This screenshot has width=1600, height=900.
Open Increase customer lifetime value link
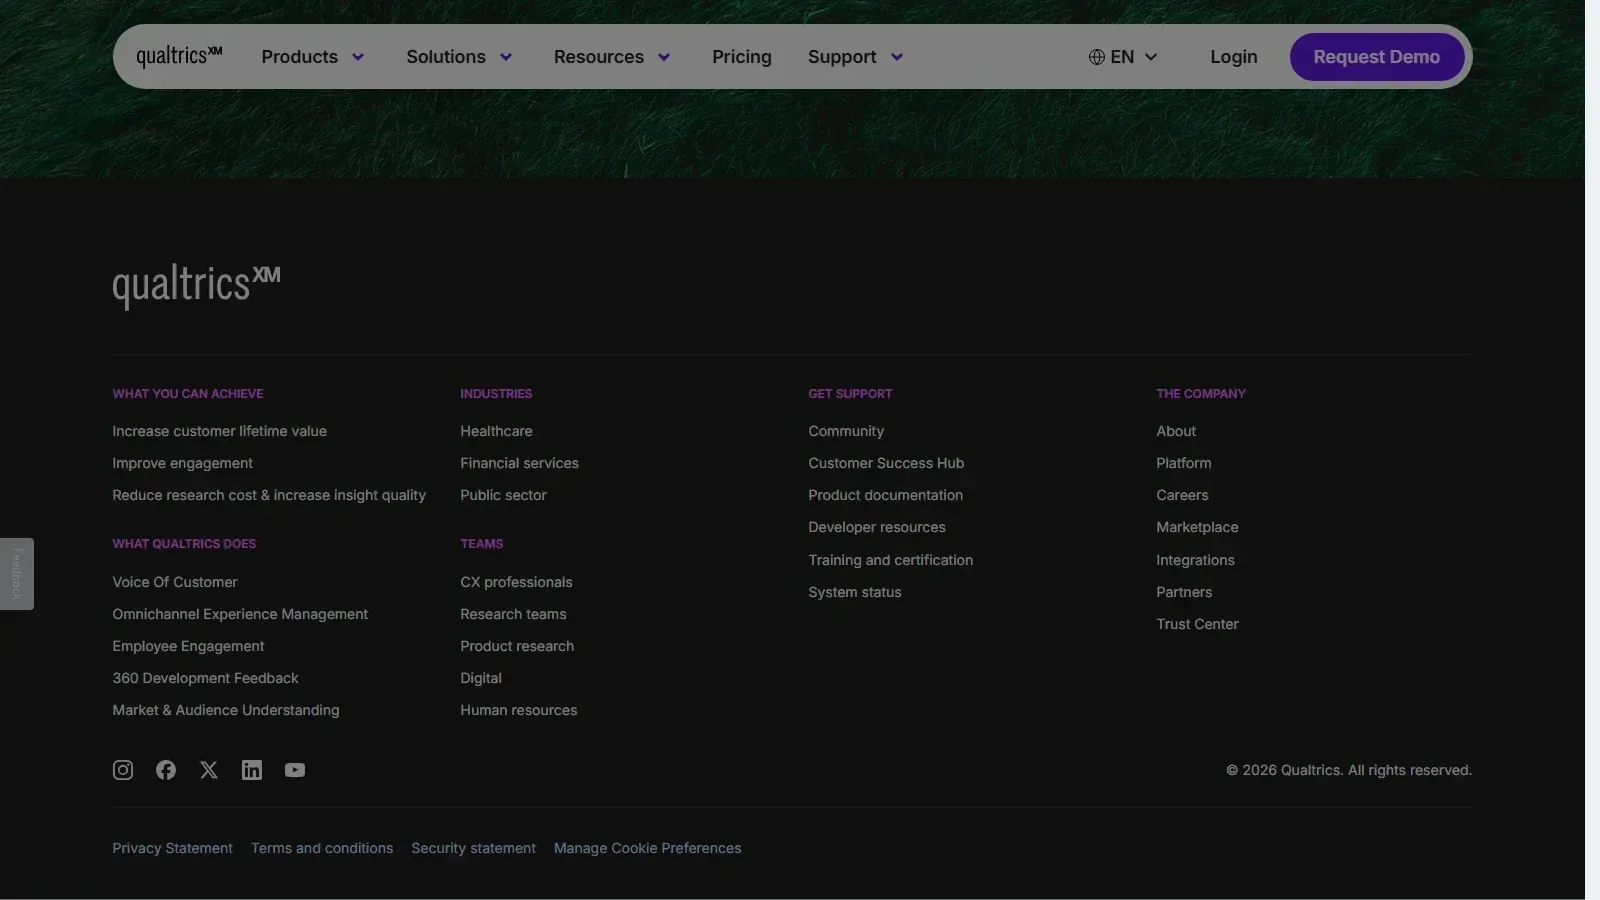click(x=219, y=431)
